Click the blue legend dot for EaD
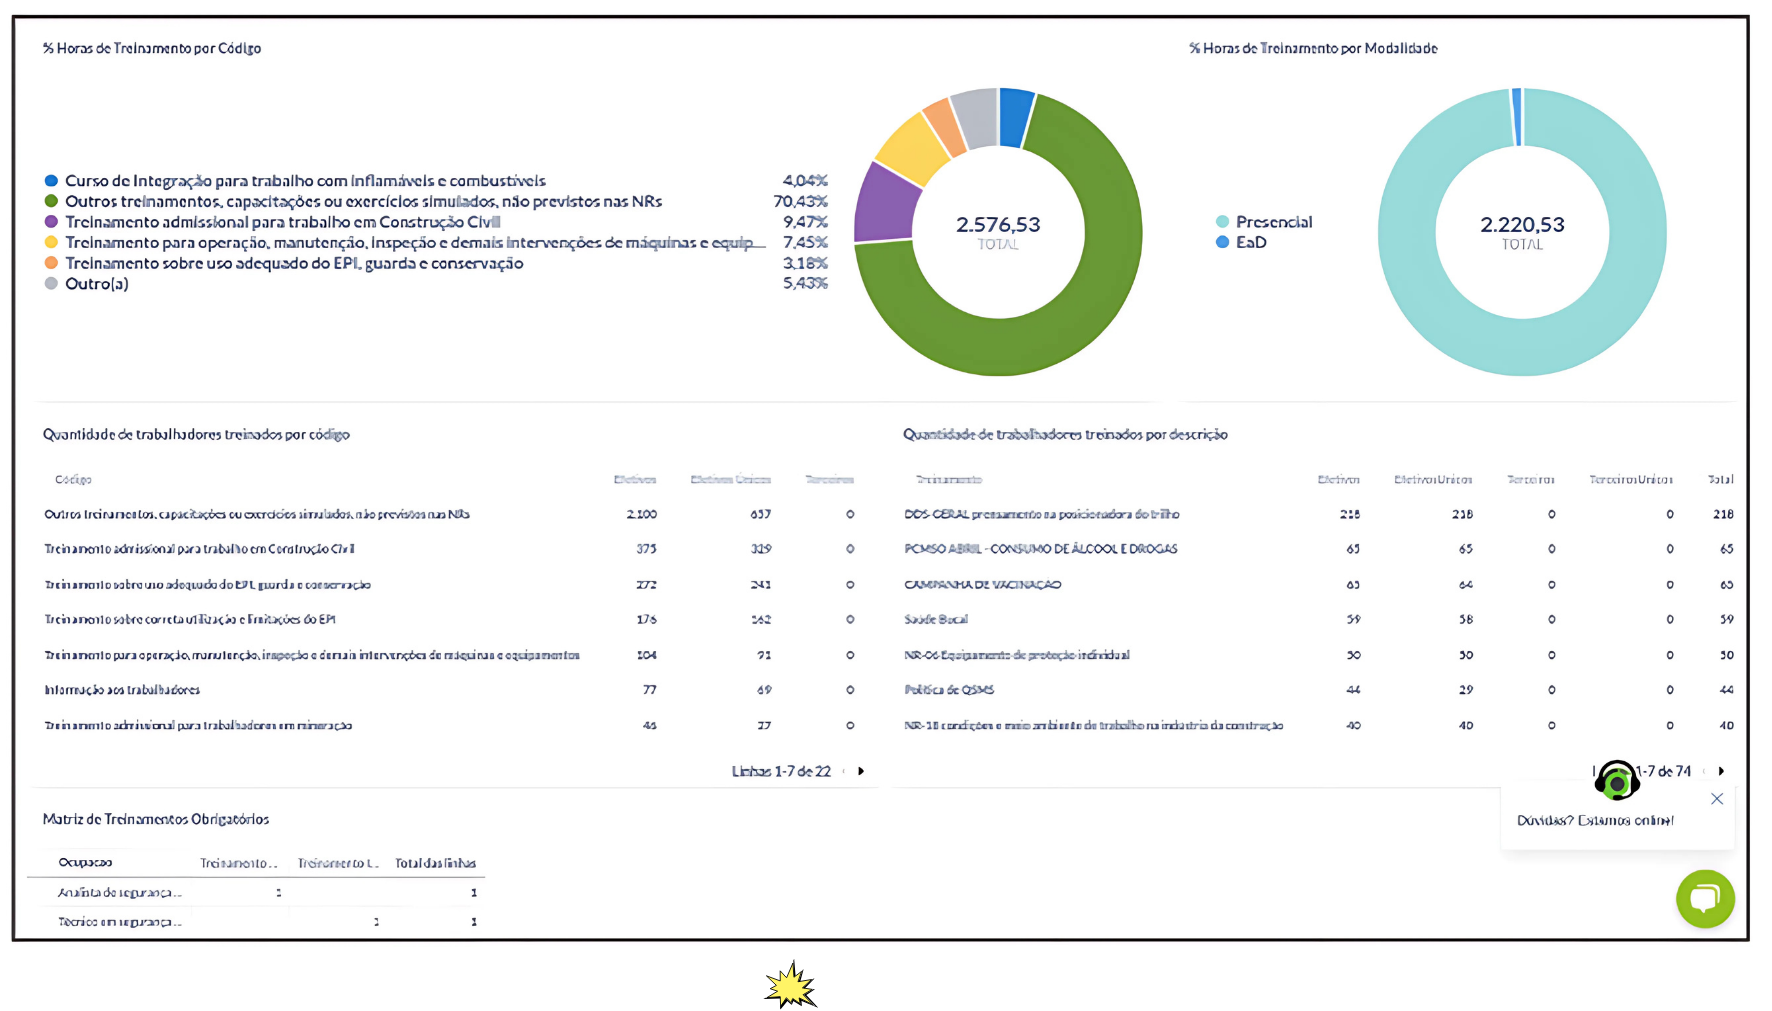This screenshot has width=1772, height=1011. pos(1224,242)
